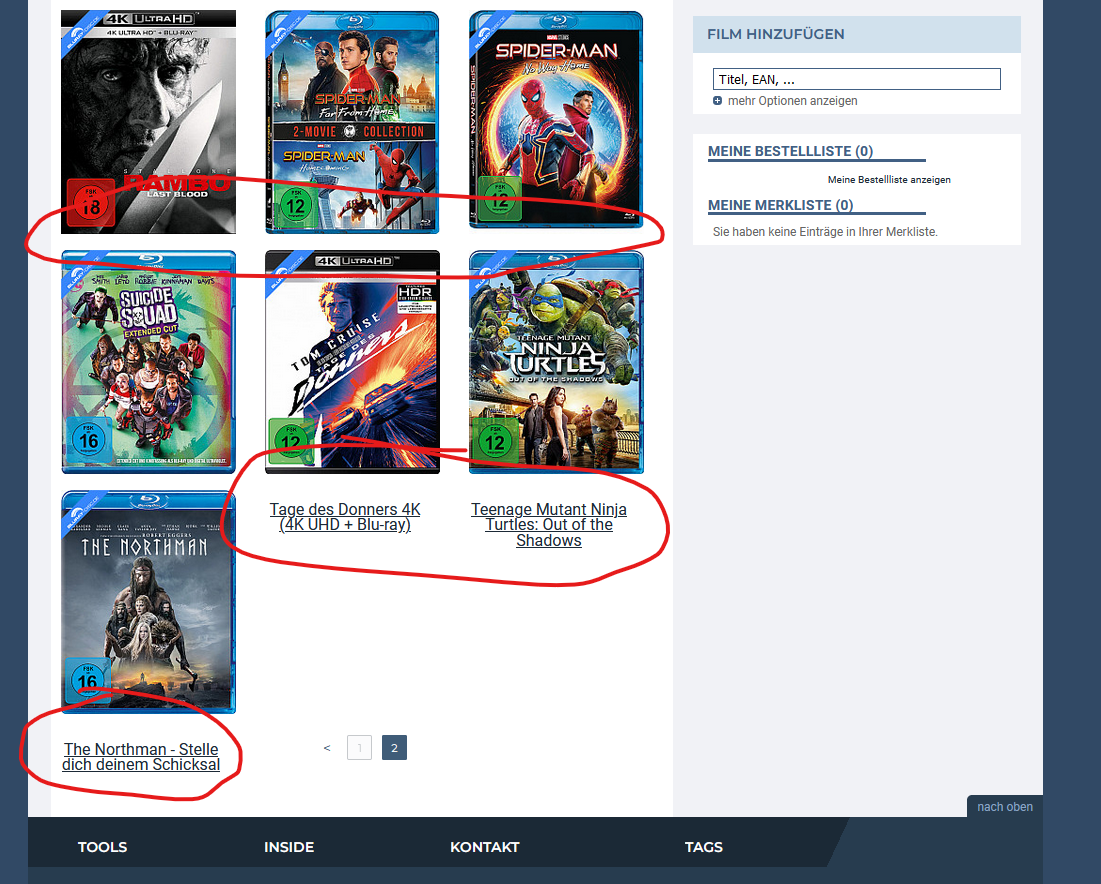
Task: Open the KONTAKT footer section
Action: click(x=484, y=847)
